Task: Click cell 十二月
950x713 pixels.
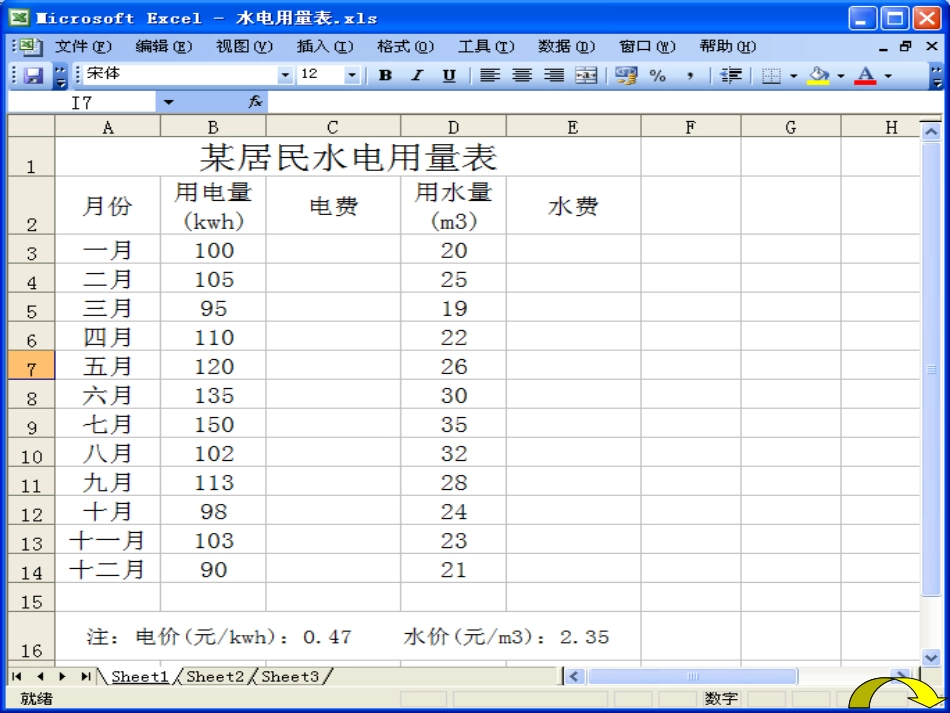Action: click(107, 569)
